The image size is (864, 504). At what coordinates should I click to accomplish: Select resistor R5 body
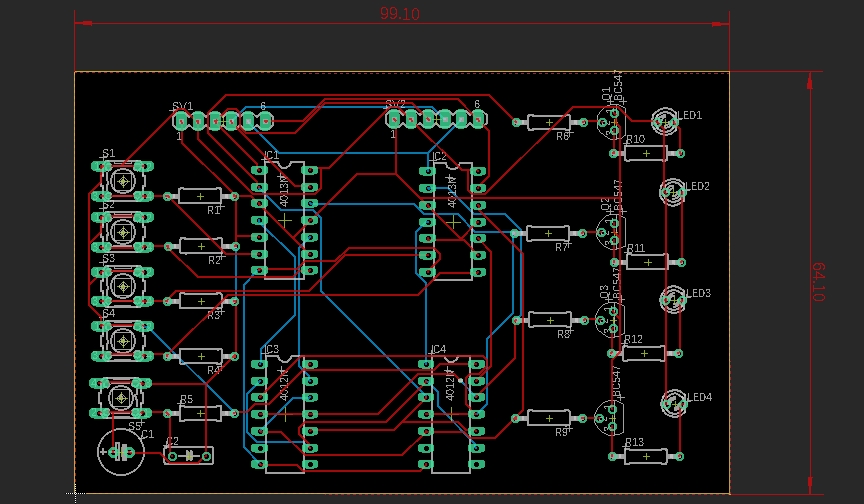tap(201, 413)
